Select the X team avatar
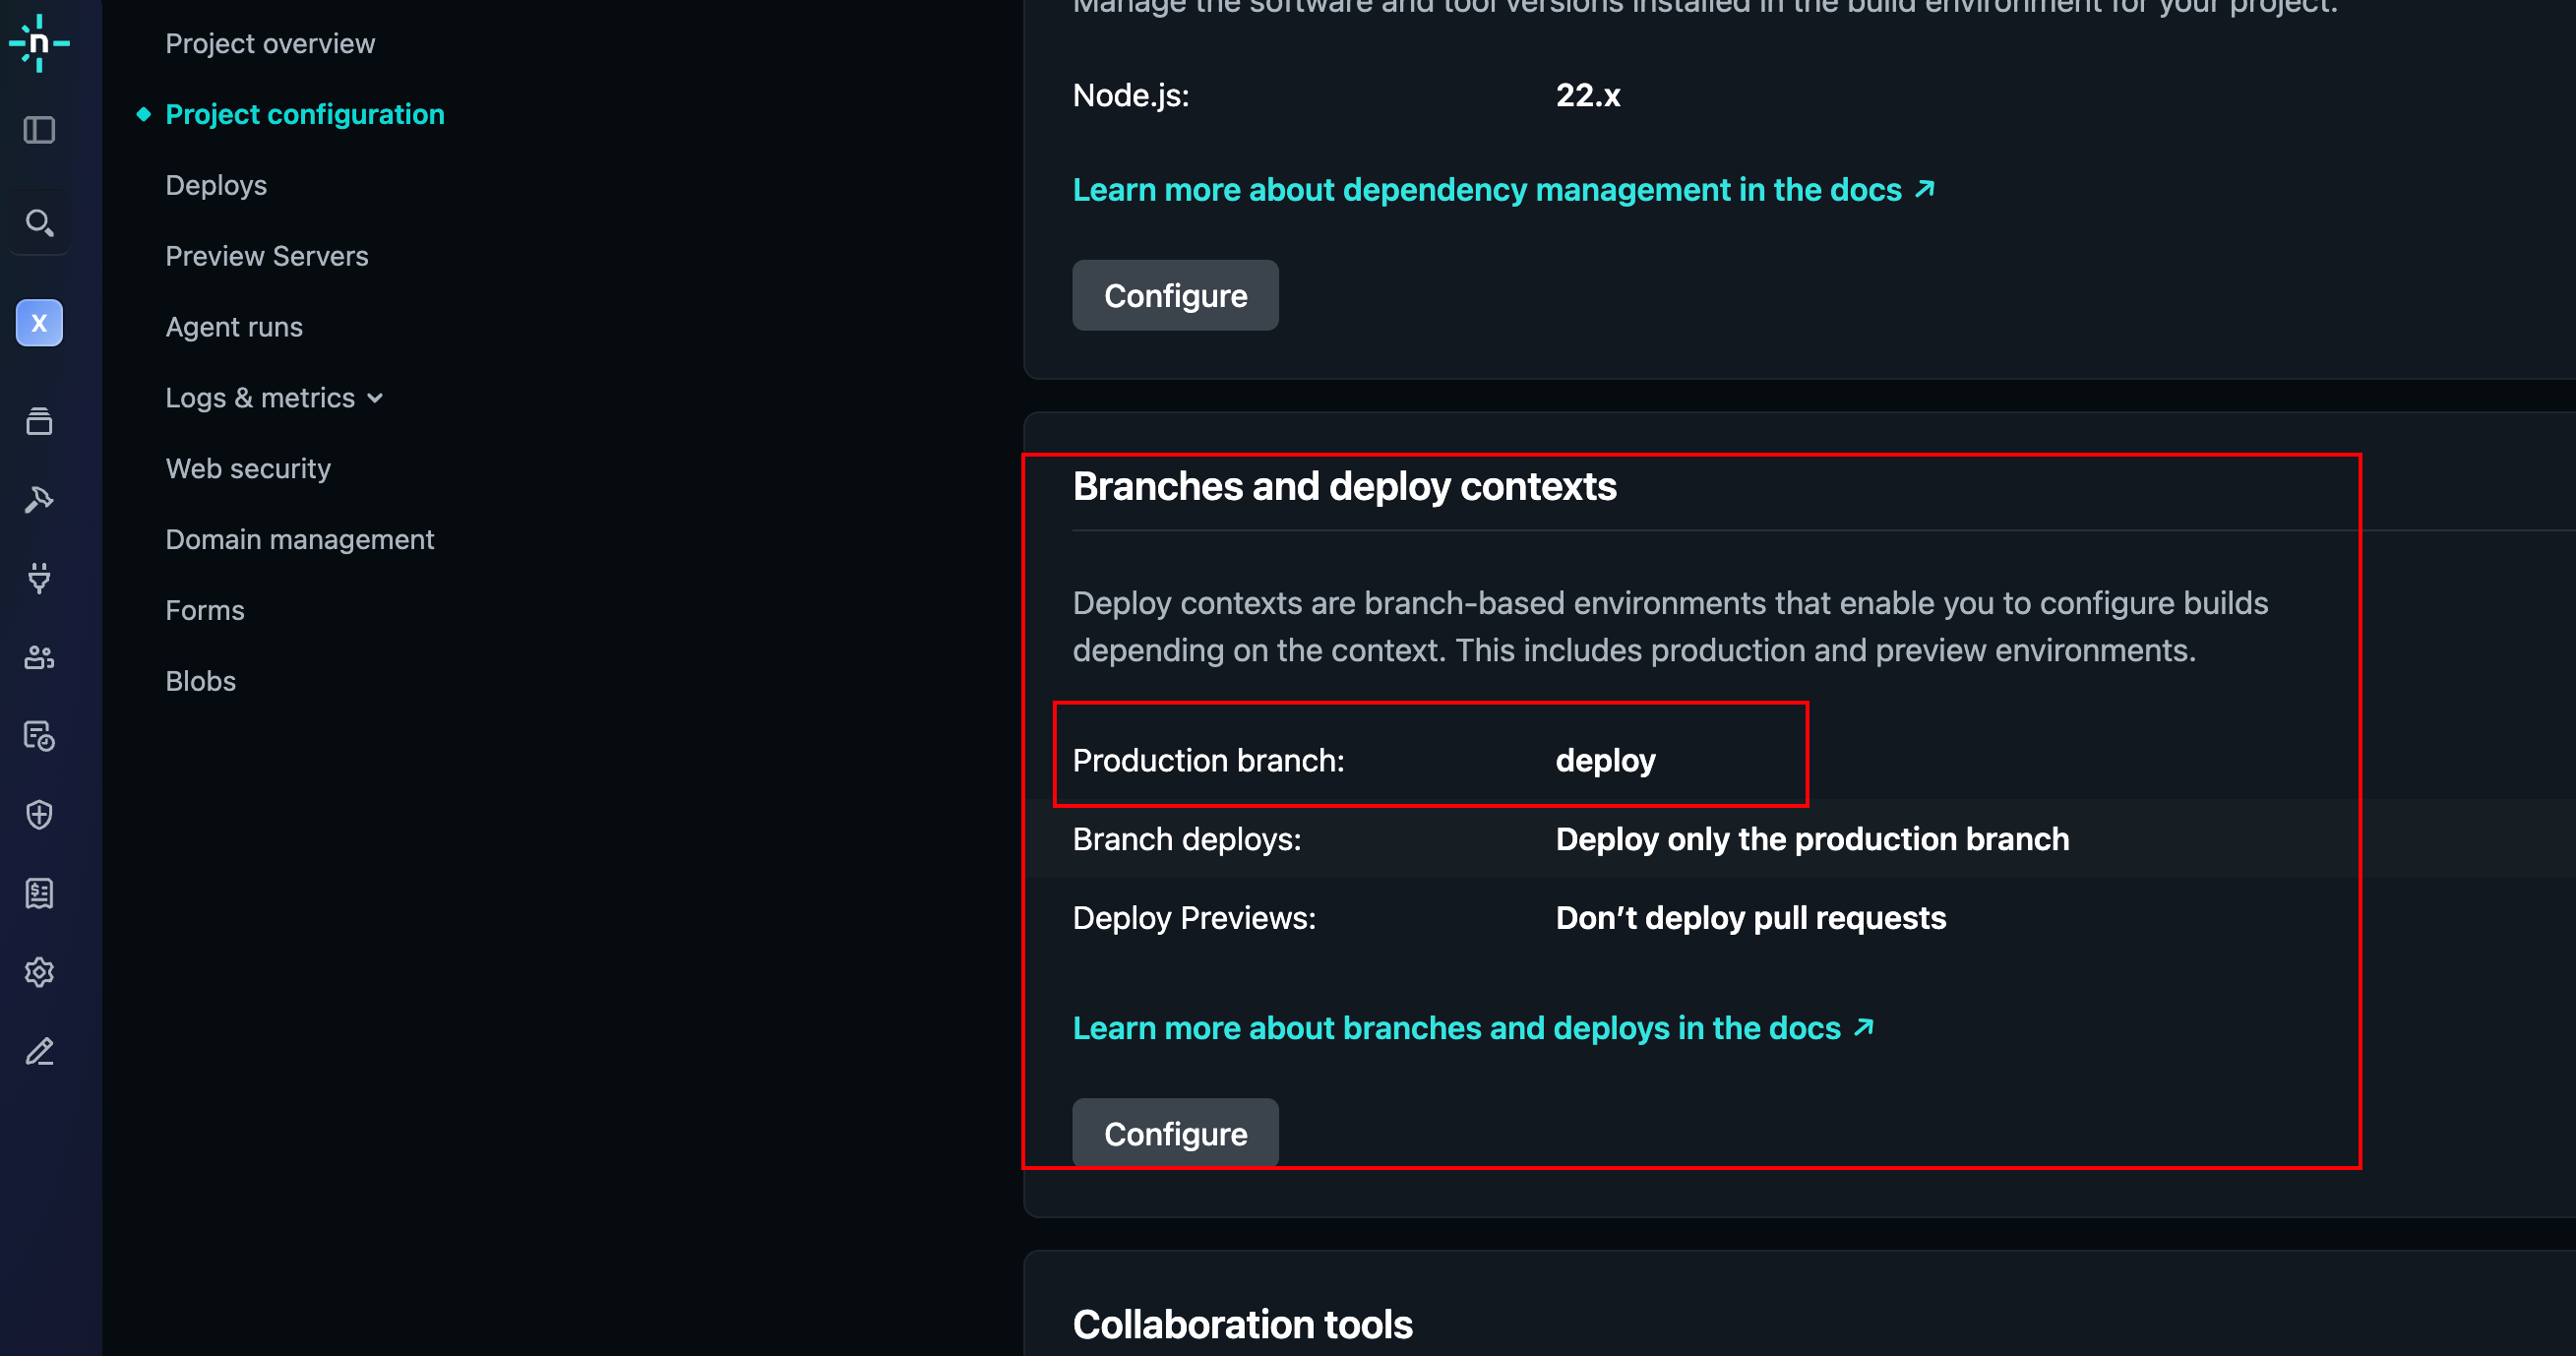The image size is (2576, 1356). [x=39, y=323]
